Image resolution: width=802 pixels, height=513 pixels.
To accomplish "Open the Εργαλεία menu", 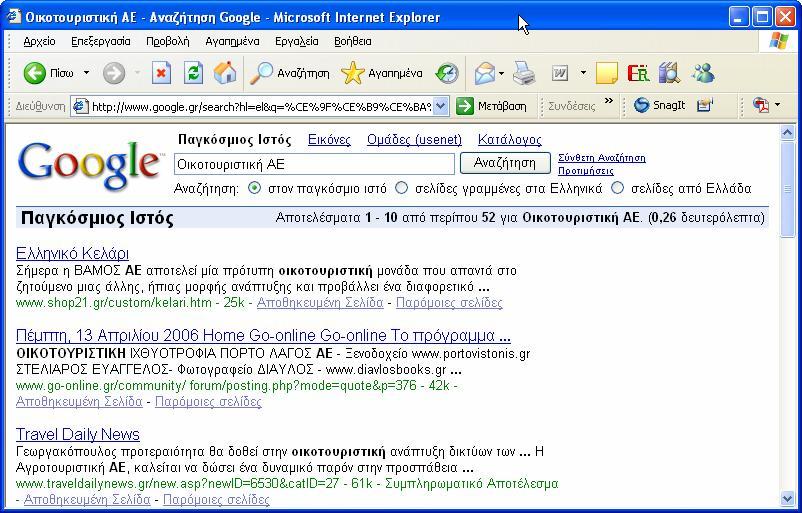I will [x=297, y=41].
